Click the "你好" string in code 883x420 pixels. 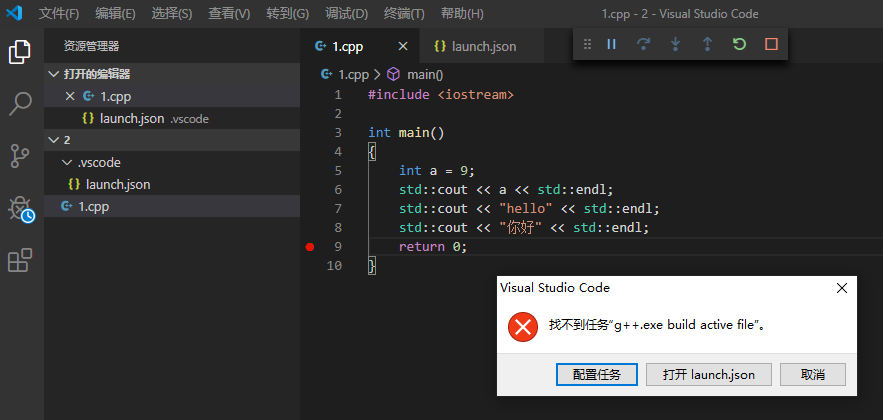521,227
